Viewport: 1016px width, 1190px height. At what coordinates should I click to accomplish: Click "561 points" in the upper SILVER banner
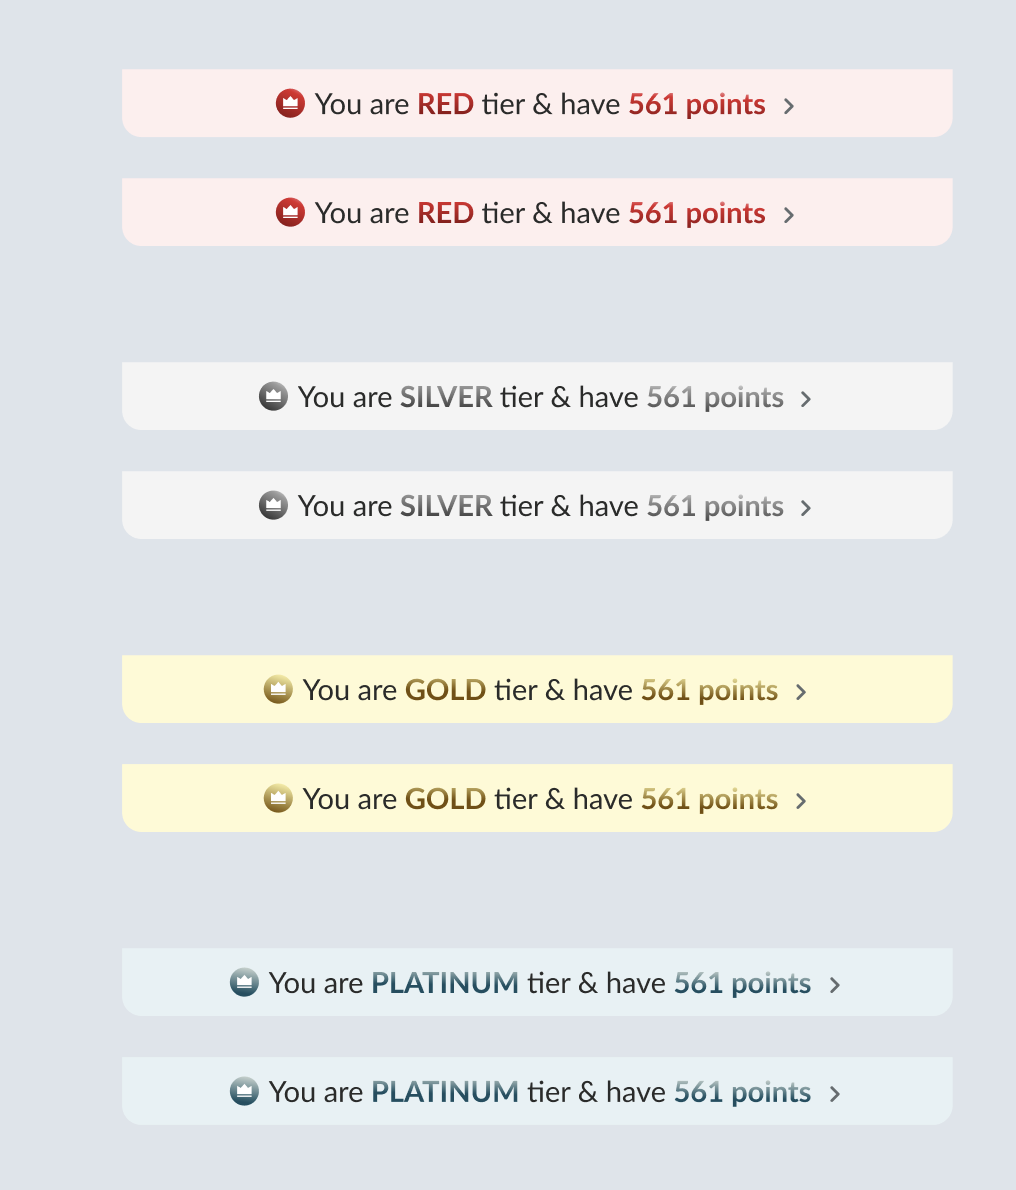715,397
